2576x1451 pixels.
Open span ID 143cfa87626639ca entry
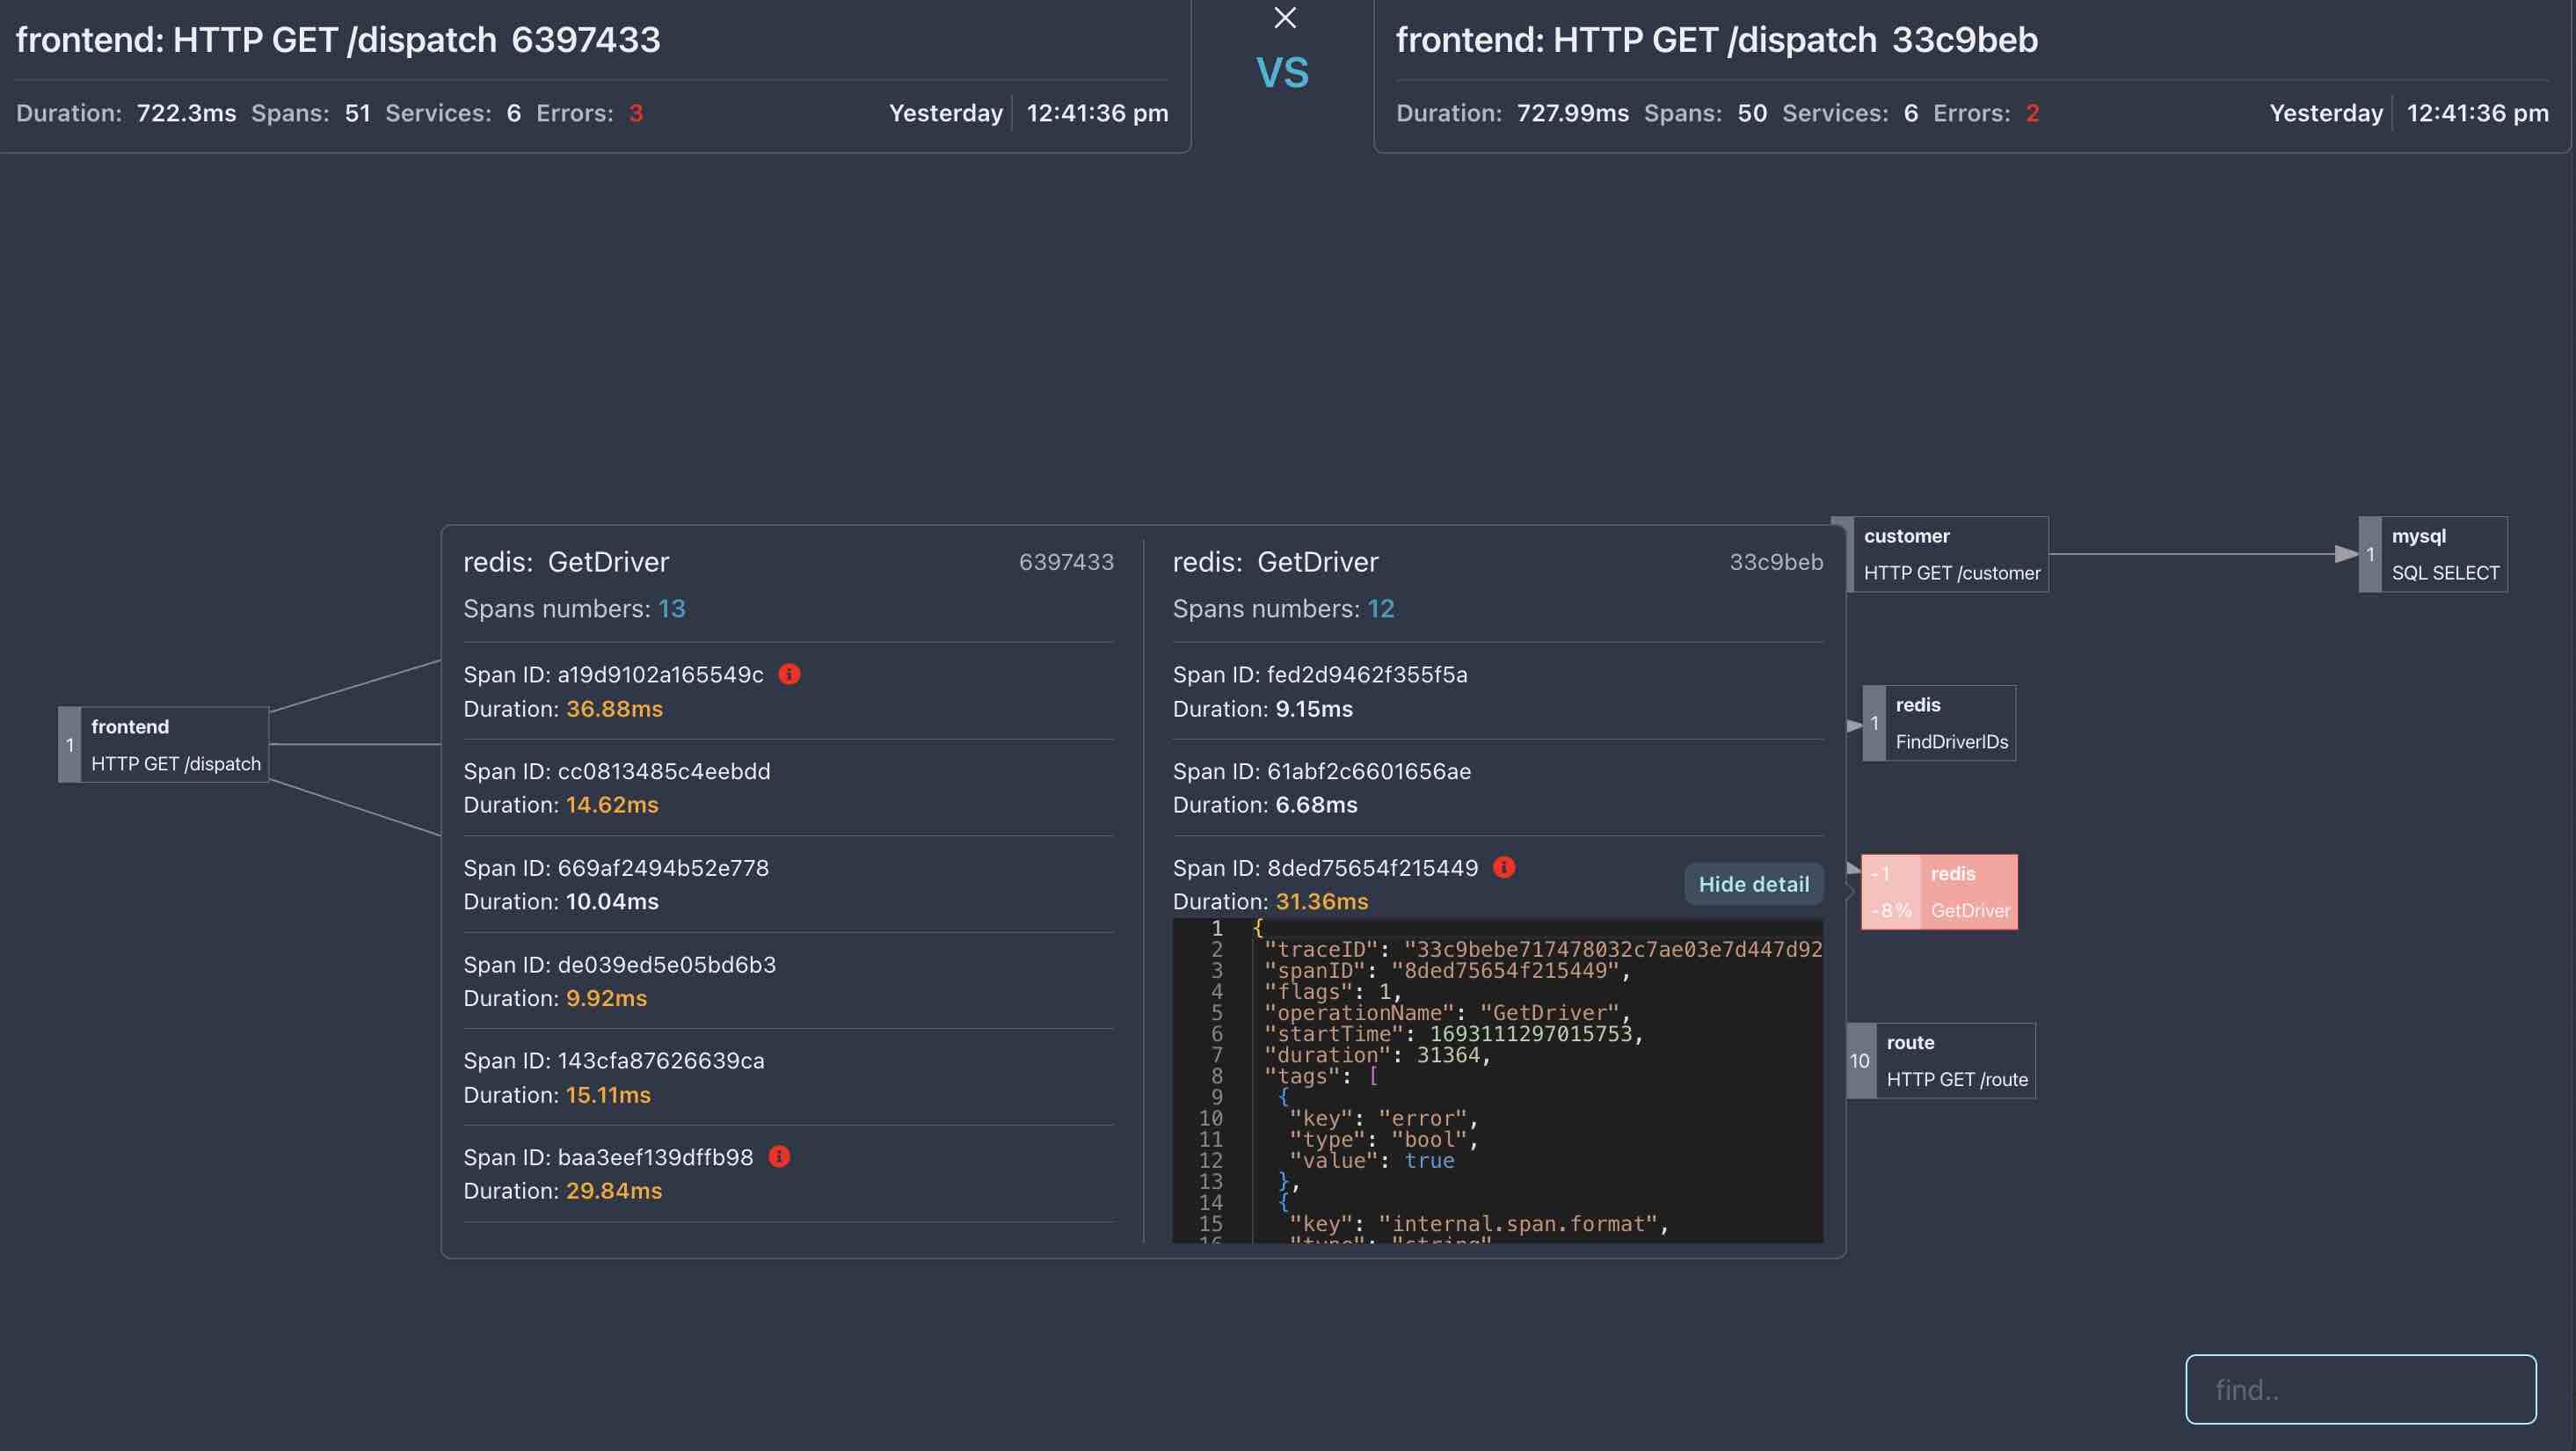point(788,1077)
